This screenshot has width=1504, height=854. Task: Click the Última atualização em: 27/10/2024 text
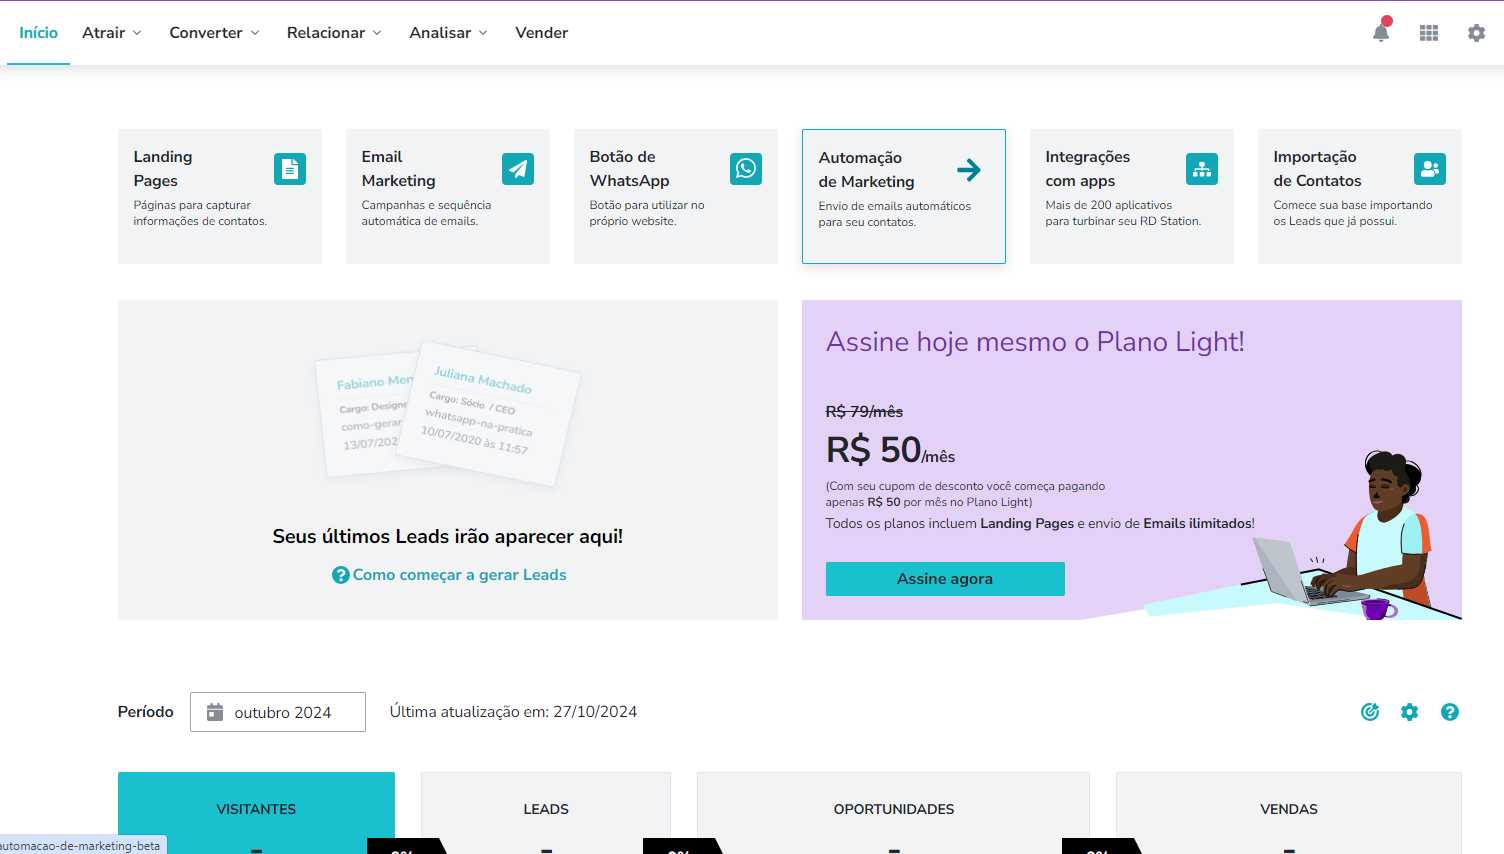(x=514, y=712)
